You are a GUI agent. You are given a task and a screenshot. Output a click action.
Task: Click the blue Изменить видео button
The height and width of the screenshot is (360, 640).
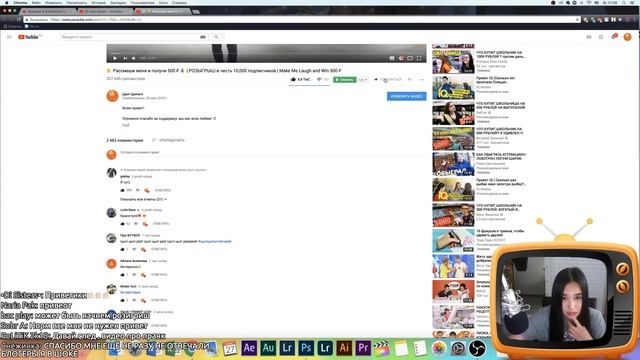coord(407,96)
